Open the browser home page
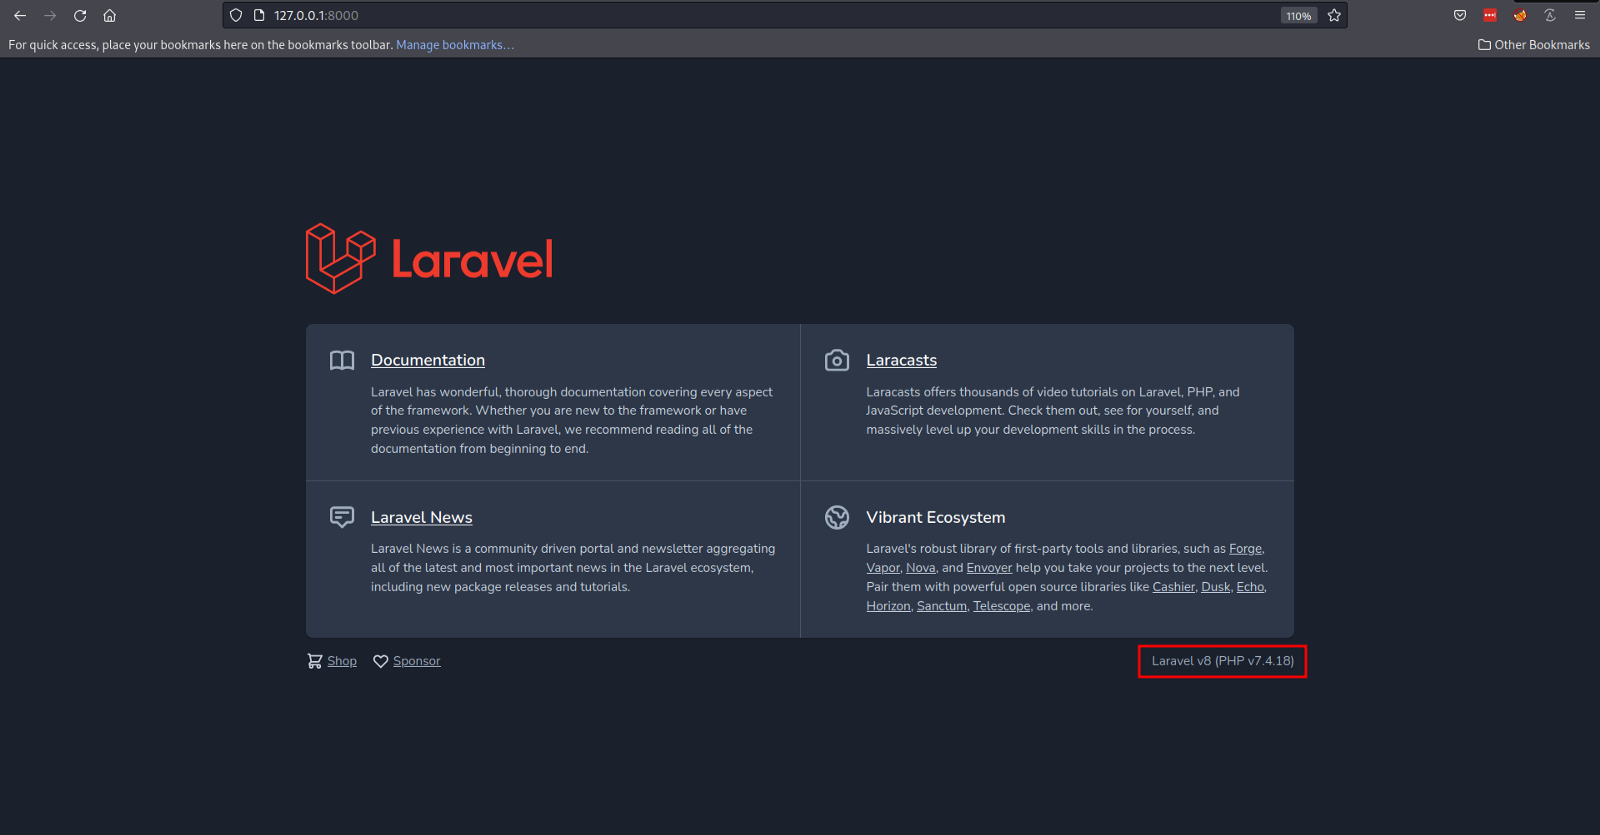Image resolution: width=1600 pixels, height=835 pixels. pos(110,15)
